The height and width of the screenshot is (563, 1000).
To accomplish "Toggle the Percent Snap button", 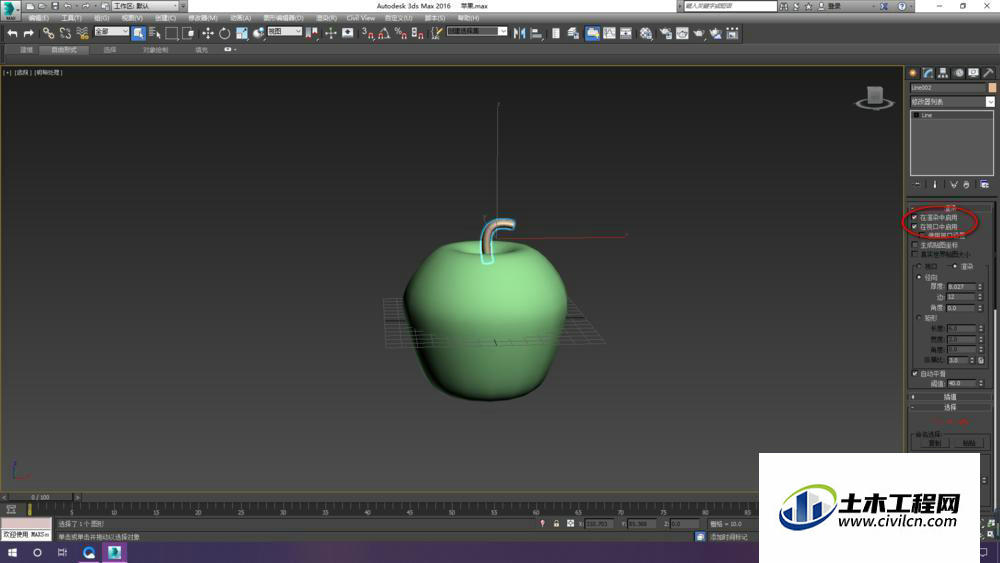I will pos(401,33).
